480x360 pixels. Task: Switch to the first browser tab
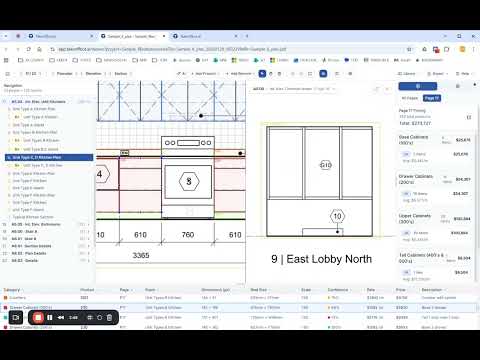click(60, 36)
